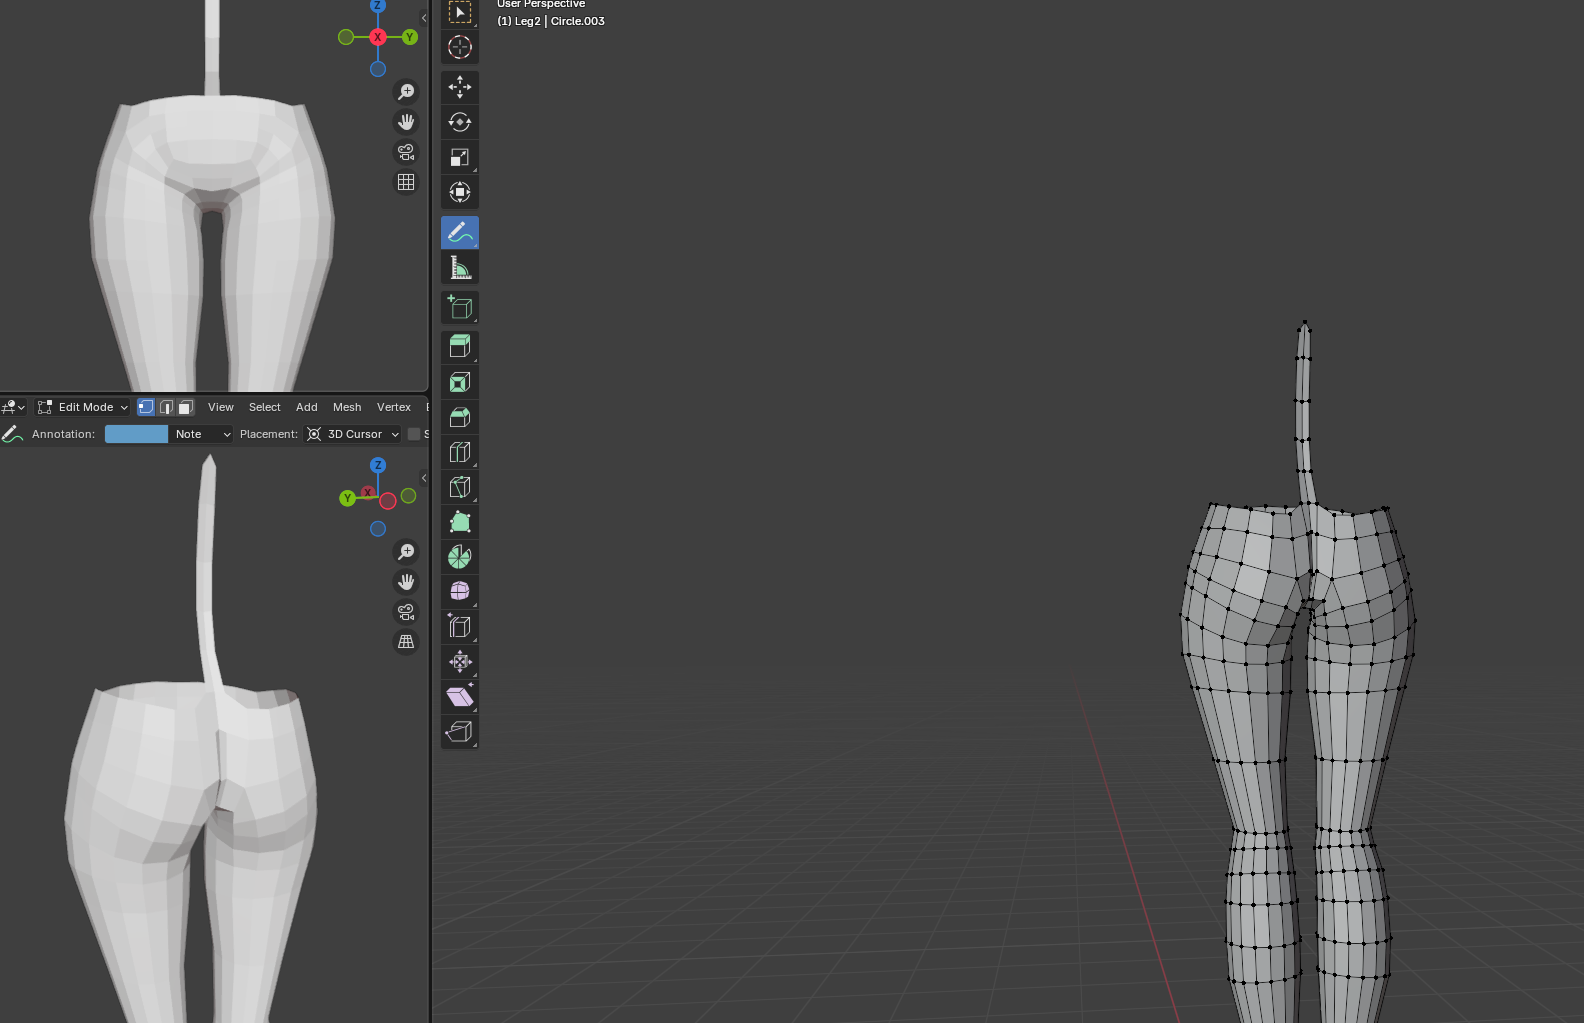
Task: Click the "(1) Leg2 | Circle.003" overlay text
Action: [551, 21]
